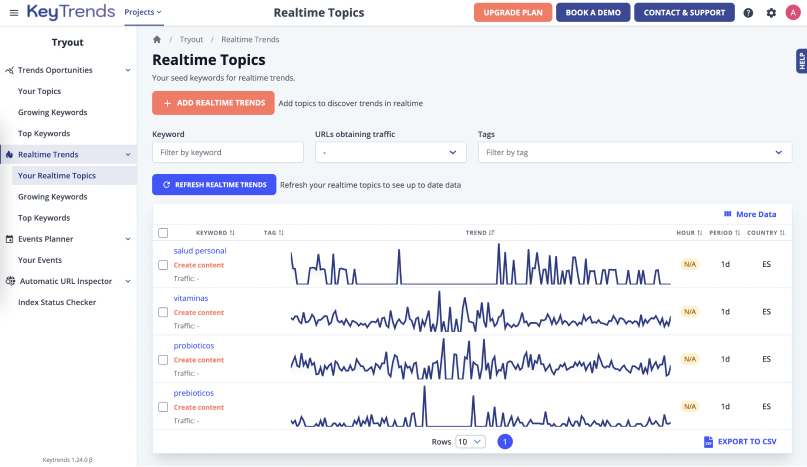Open the help question mark icon
This screenshot has width=807, height=467.
pos(748,13)
